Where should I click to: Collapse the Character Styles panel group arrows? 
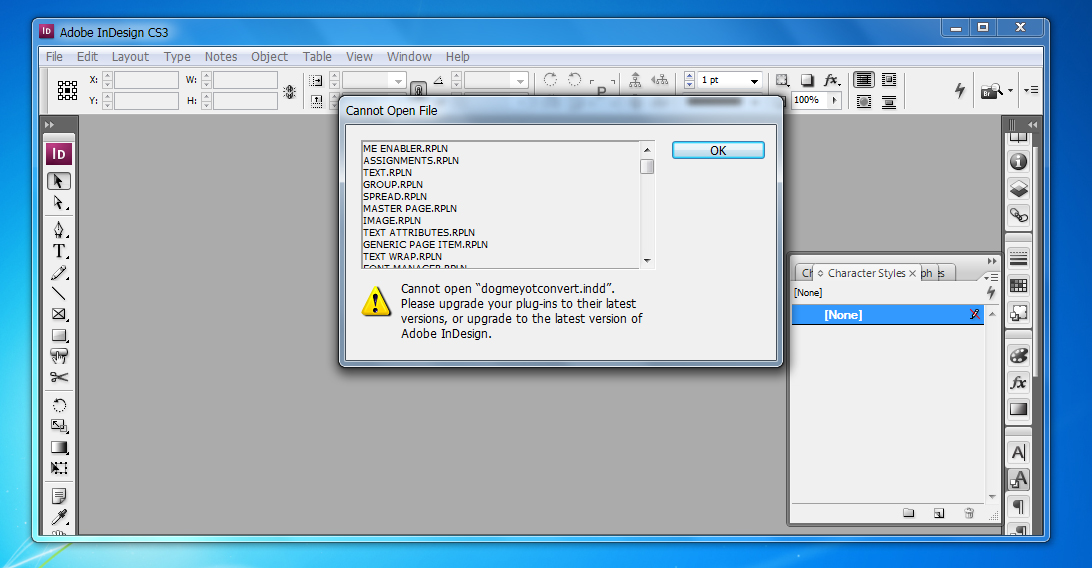pyautogui.click(x=992, y=261)
